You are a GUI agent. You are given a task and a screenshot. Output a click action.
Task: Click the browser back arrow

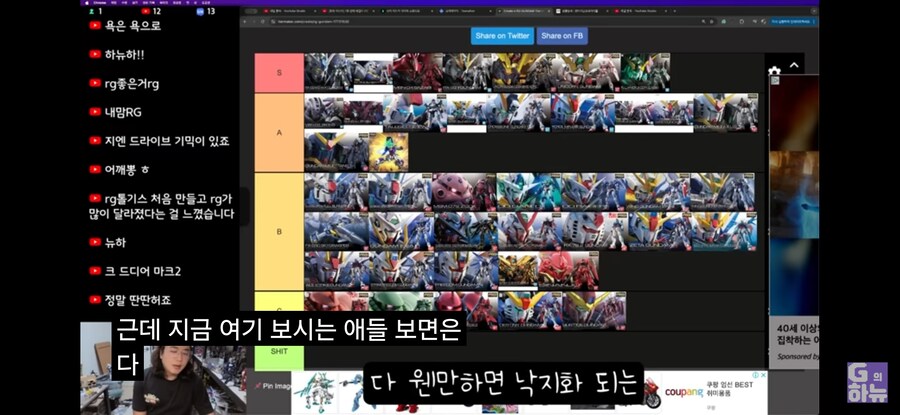245,21
